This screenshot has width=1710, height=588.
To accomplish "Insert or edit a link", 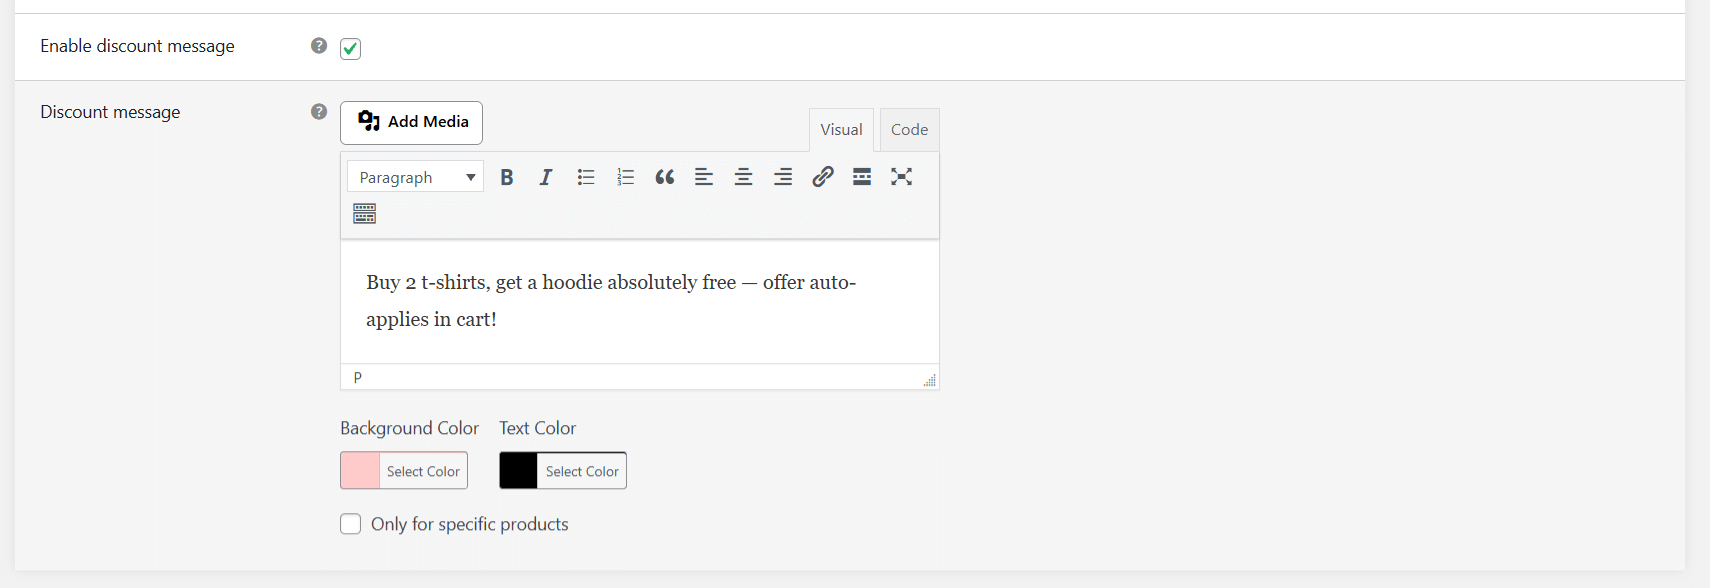I will click(822, 177).
